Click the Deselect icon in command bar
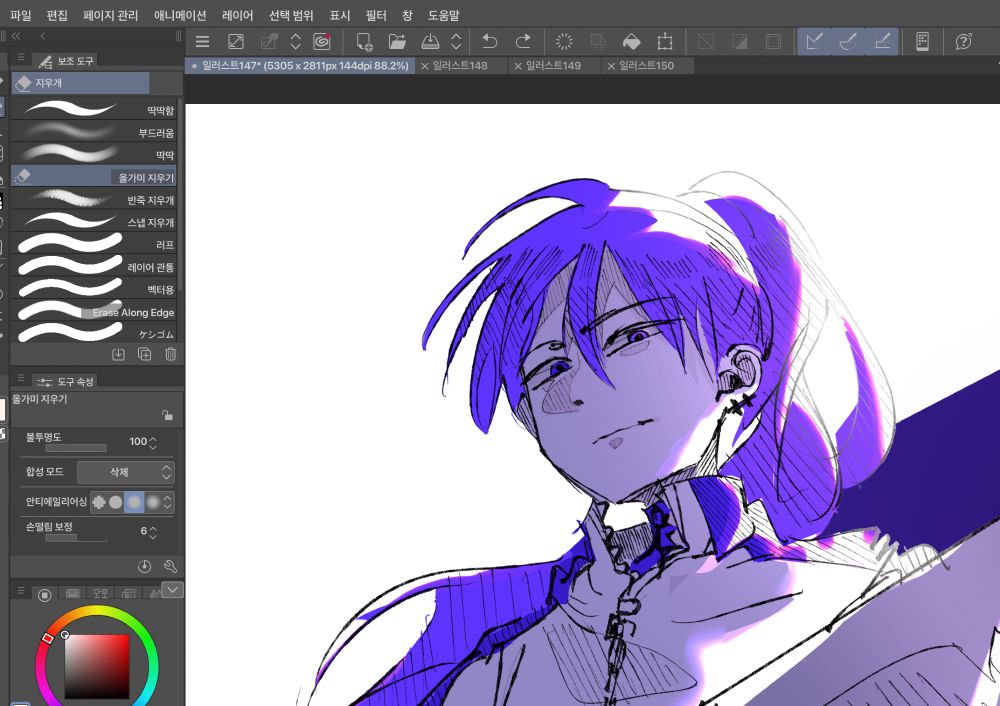Viewport: 1000px width, 706px height. 706,42
